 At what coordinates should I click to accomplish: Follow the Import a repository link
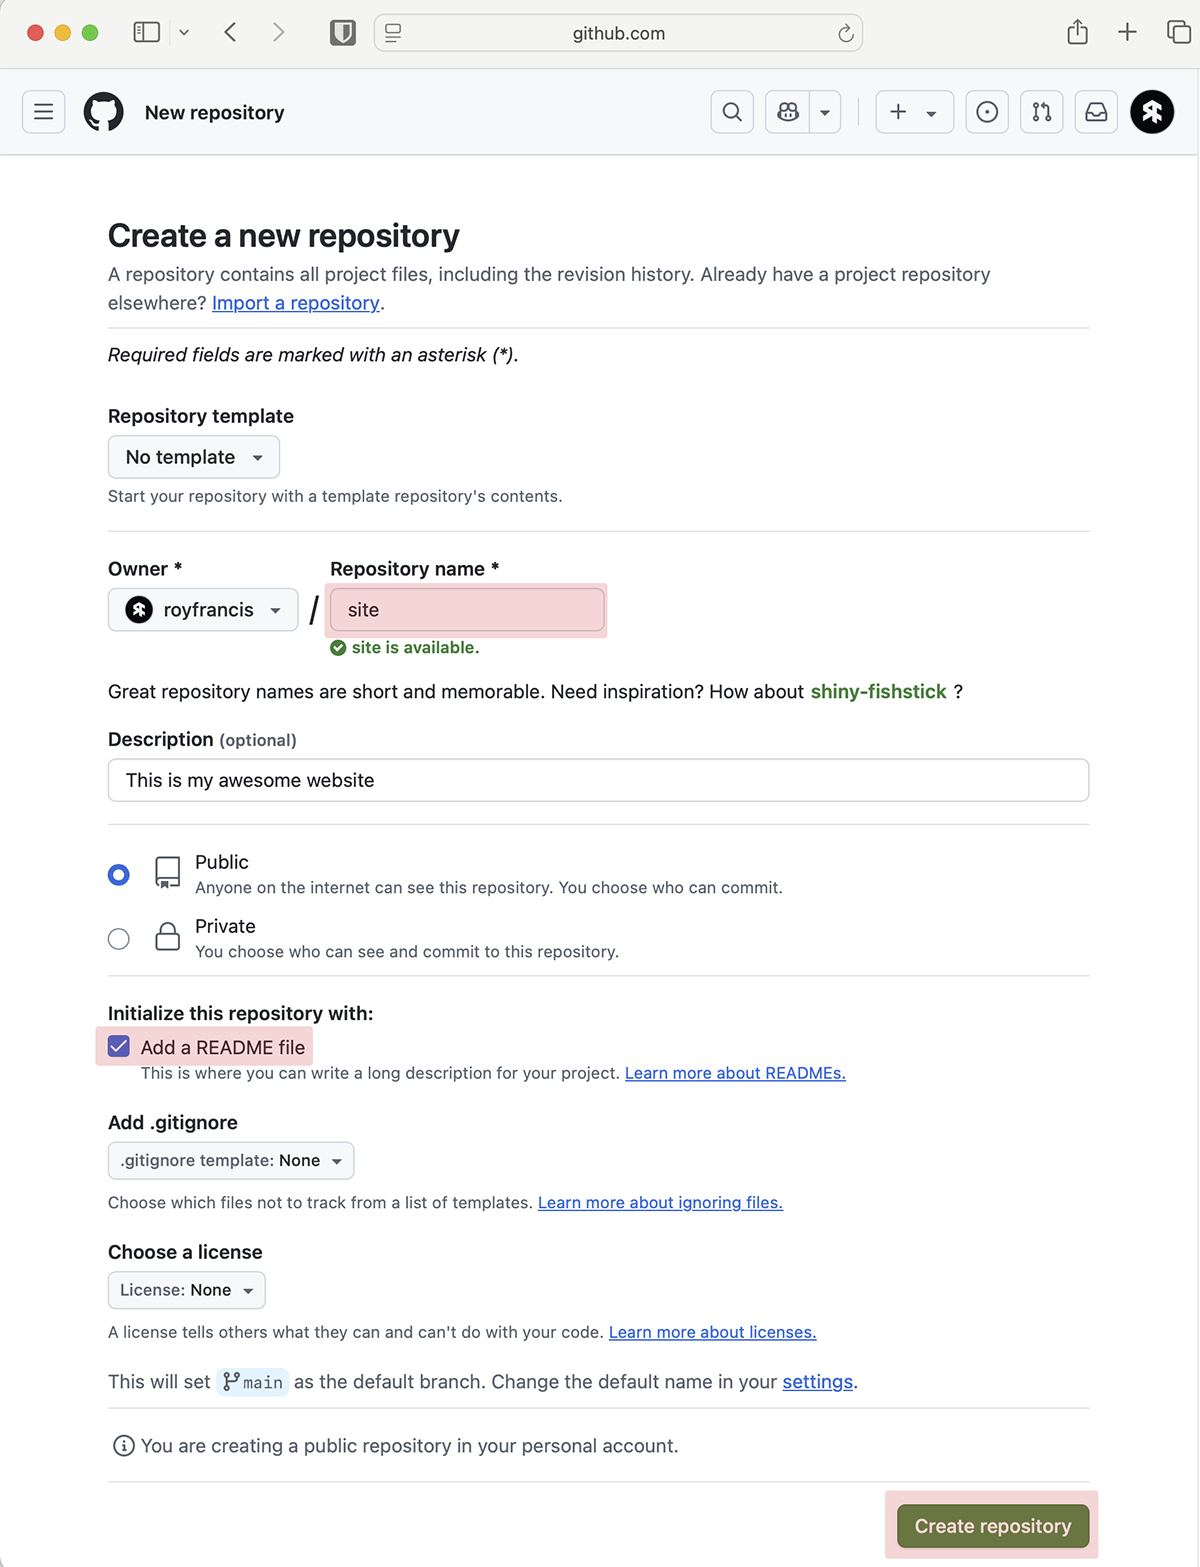(x=295, y=303)
